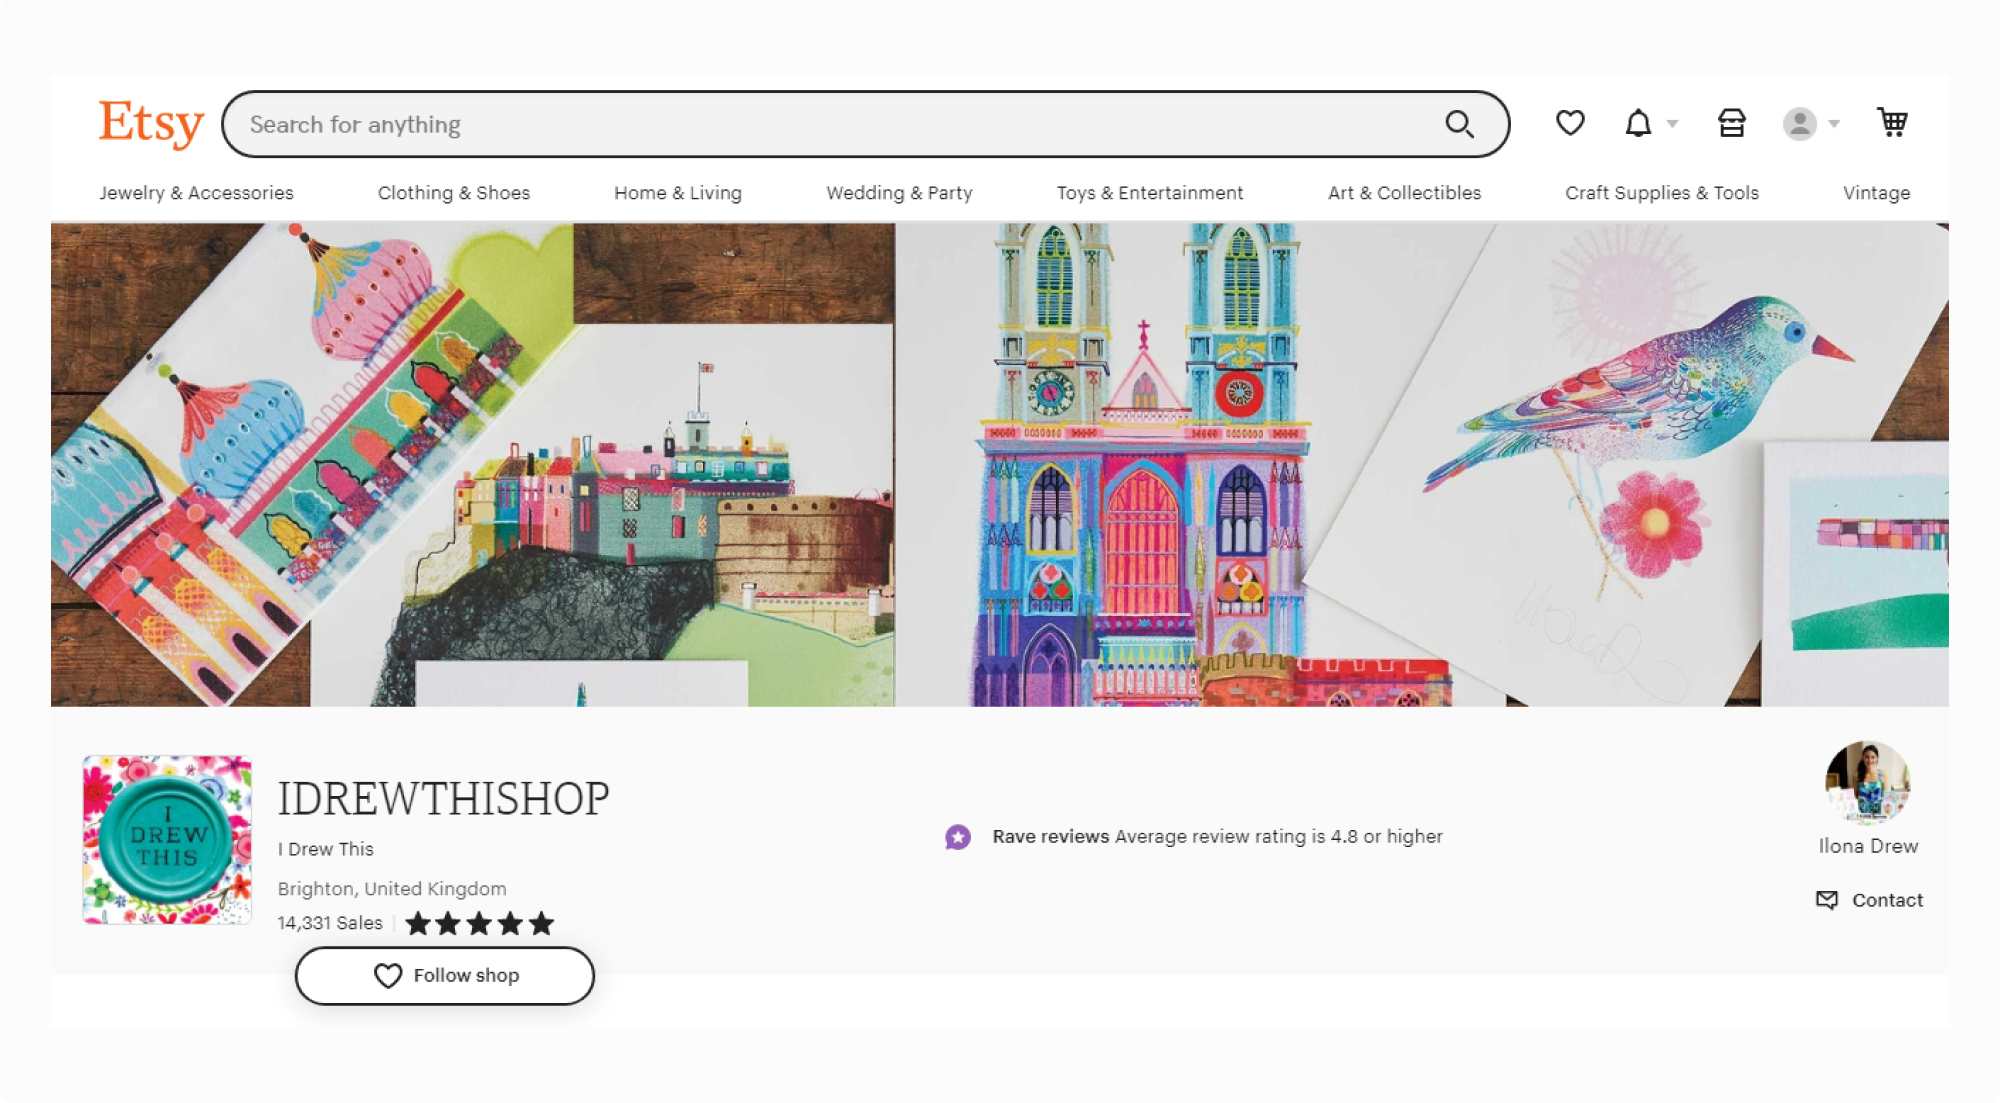Open the 14,331 Sales link
The height and width of the screenshot is (1103, 2000).
click(x=330, y=923)
